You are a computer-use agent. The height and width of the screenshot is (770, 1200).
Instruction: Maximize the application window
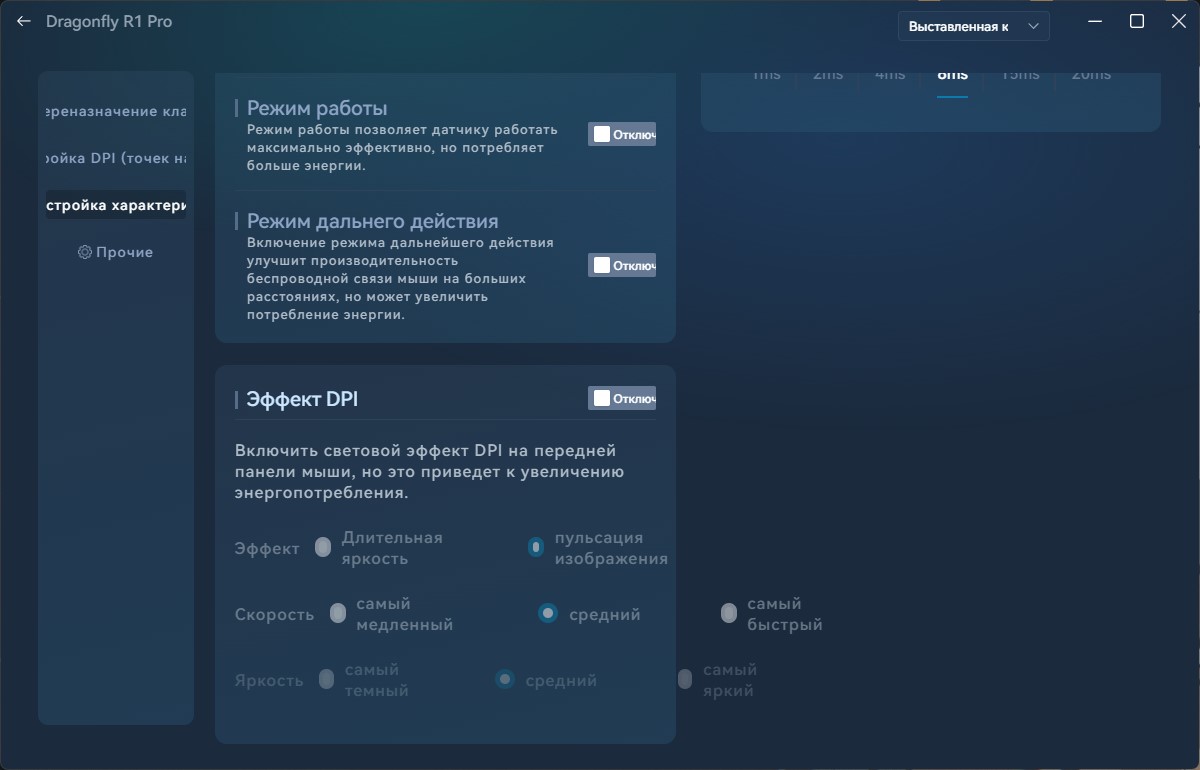[1137, 21]
